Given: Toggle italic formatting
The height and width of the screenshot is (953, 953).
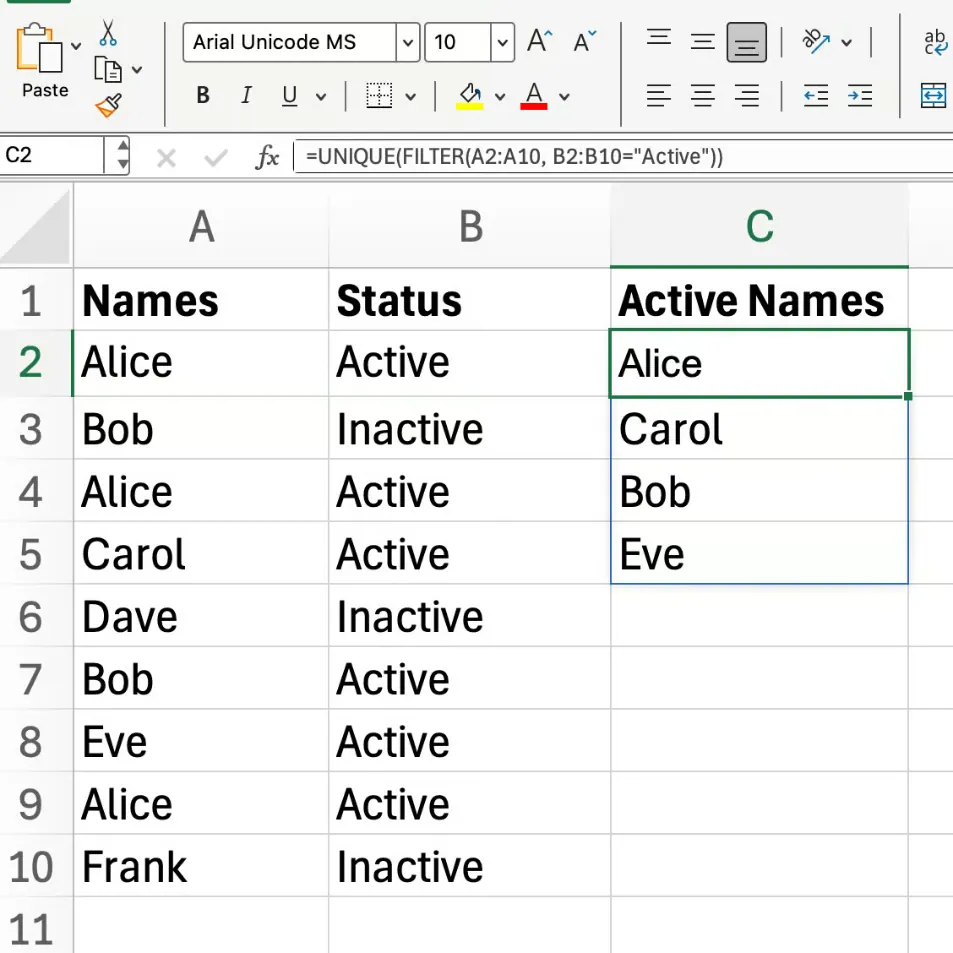Looking at the screenshot, I should click(245, 96).
